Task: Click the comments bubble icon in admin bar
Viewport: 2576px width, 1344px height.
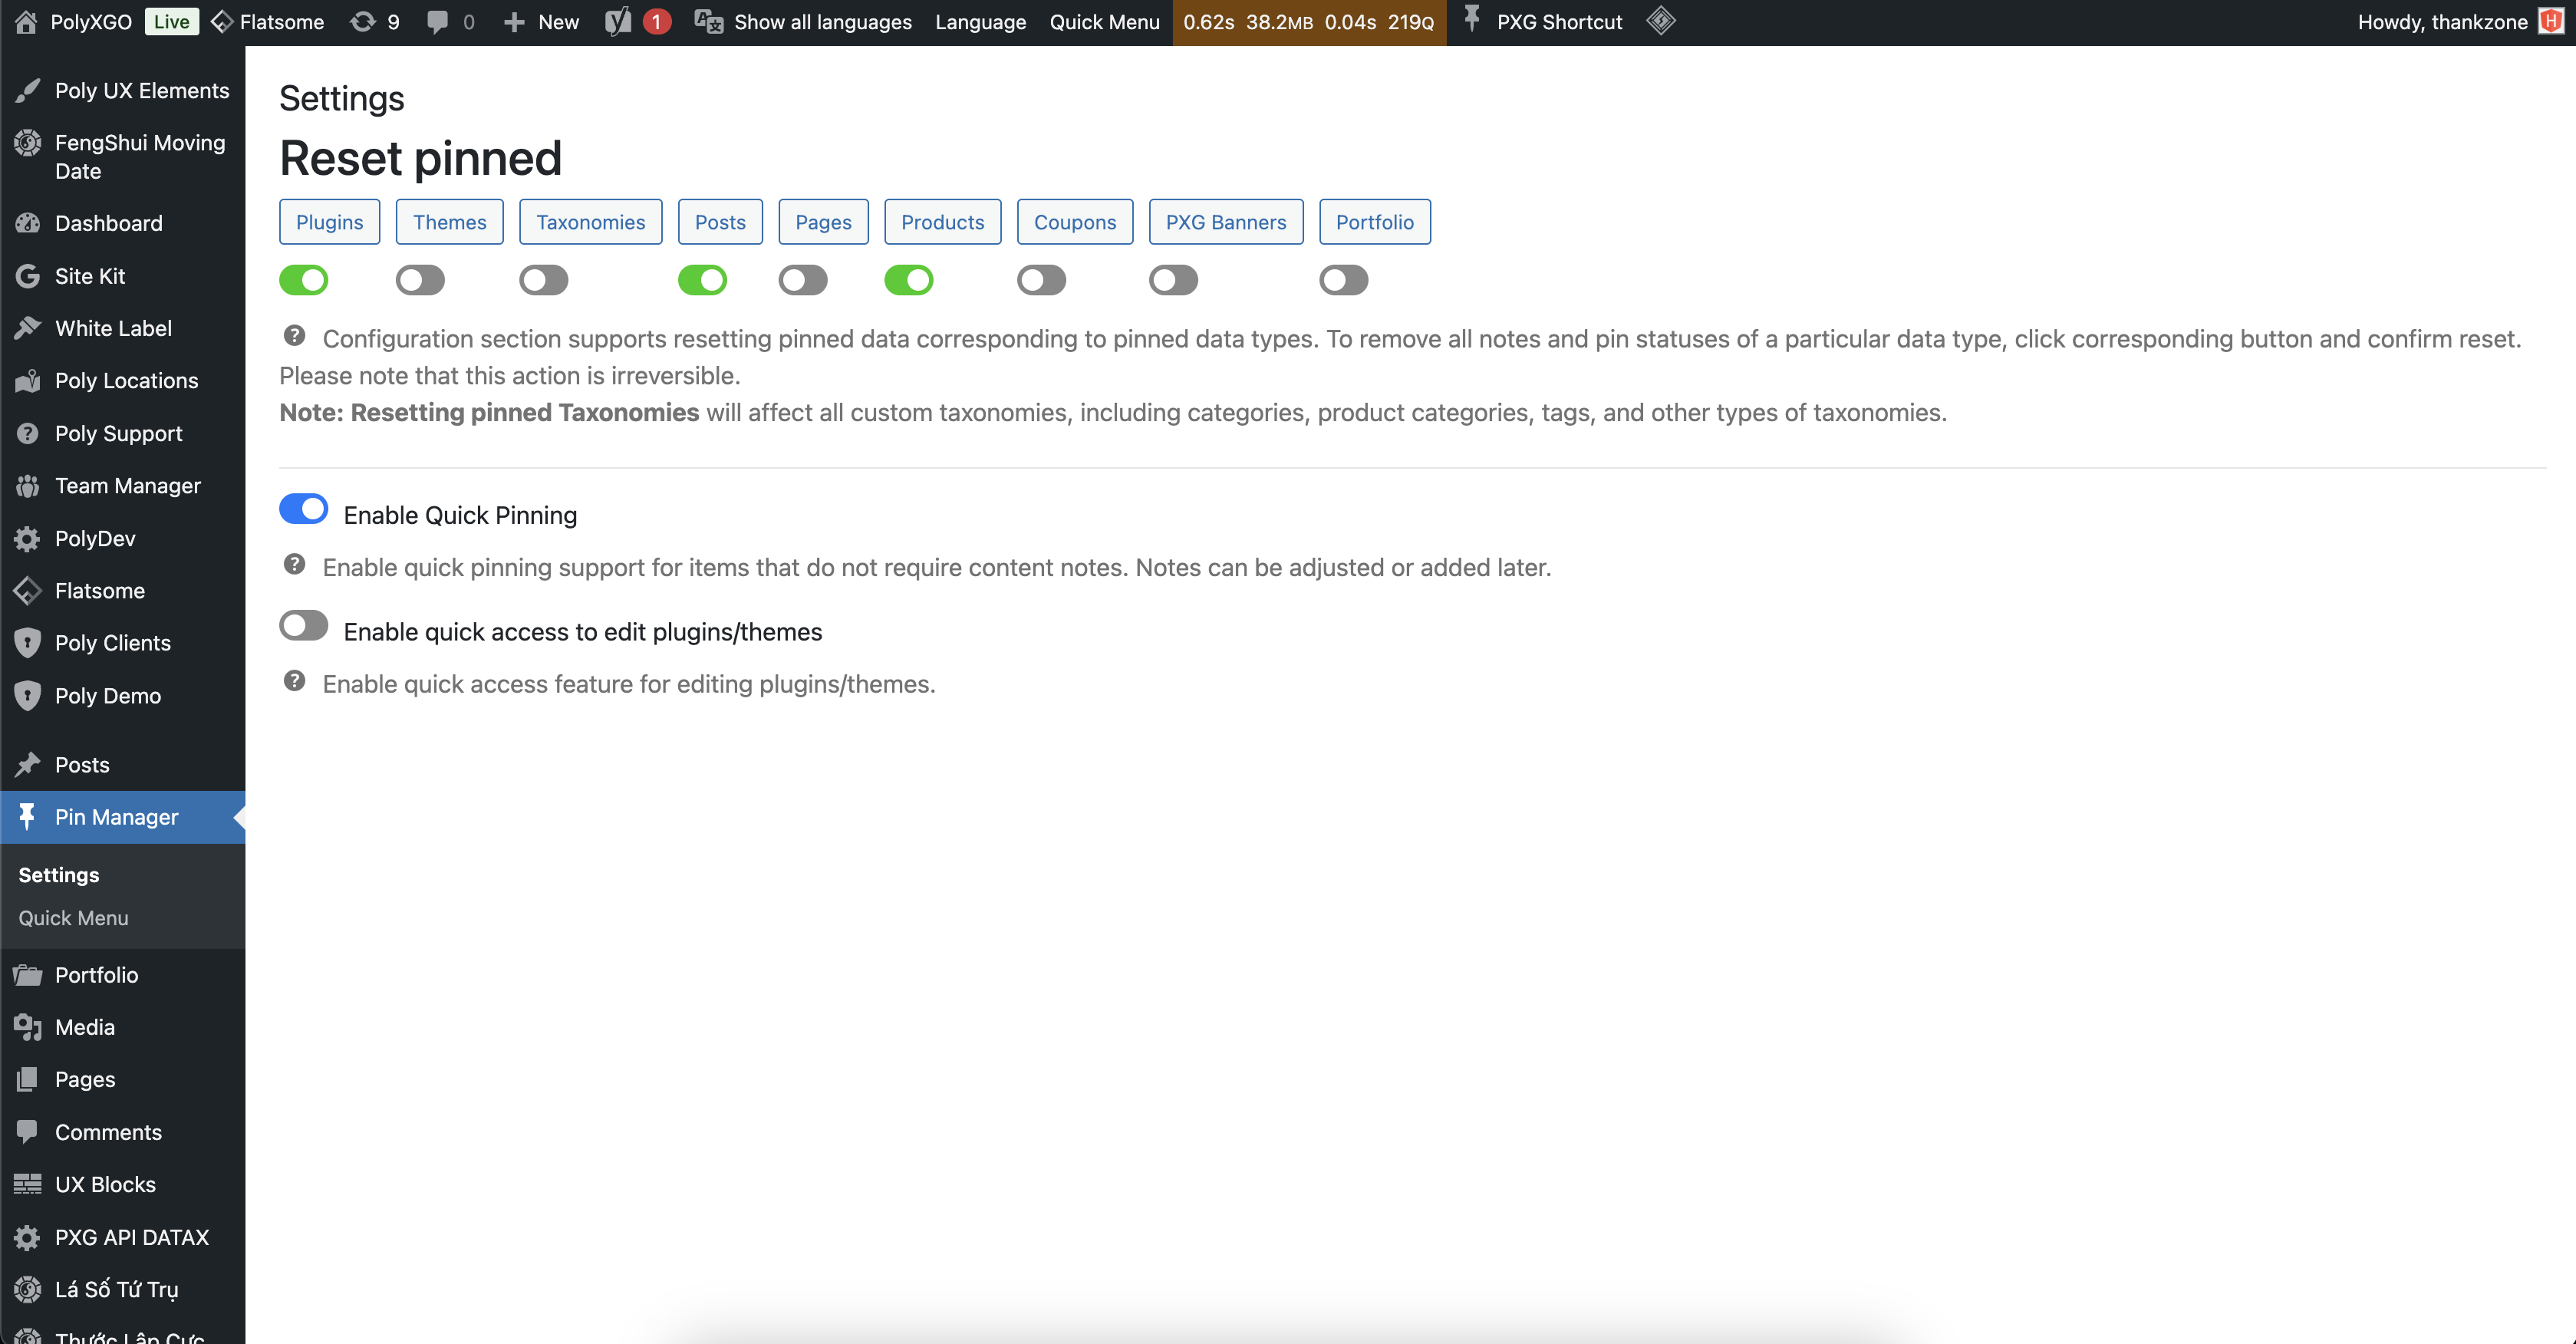Action: tap(437, 22)
